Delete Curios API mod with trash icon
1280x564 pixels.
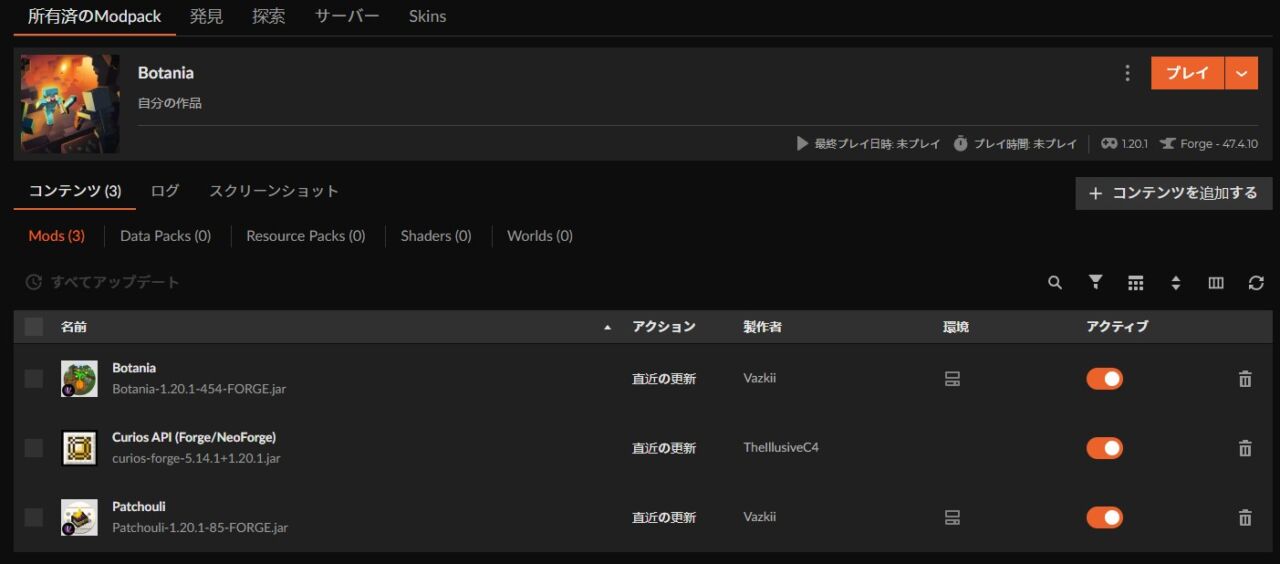(x=1245, y=448)
